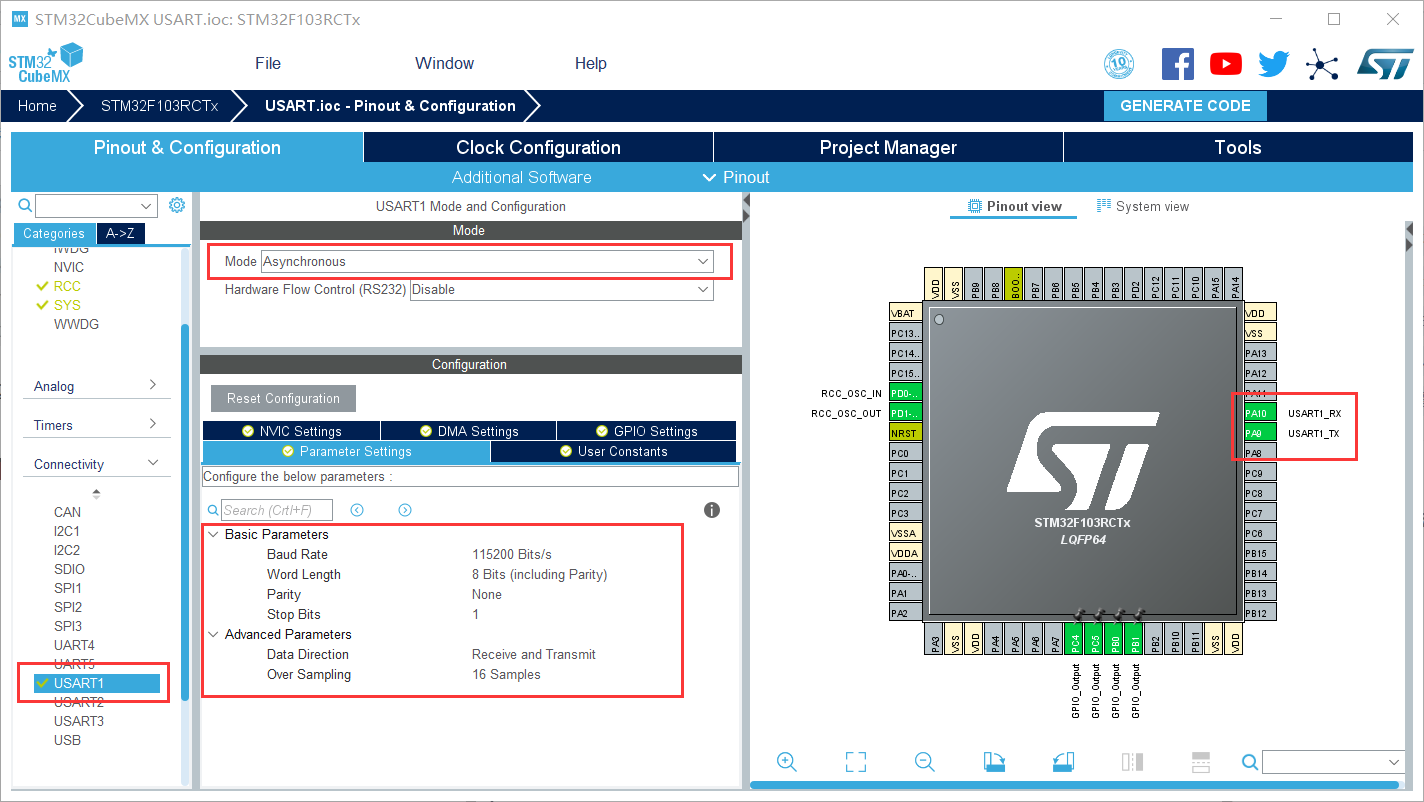Collapse the Basic Parameters section

point(213,534)
